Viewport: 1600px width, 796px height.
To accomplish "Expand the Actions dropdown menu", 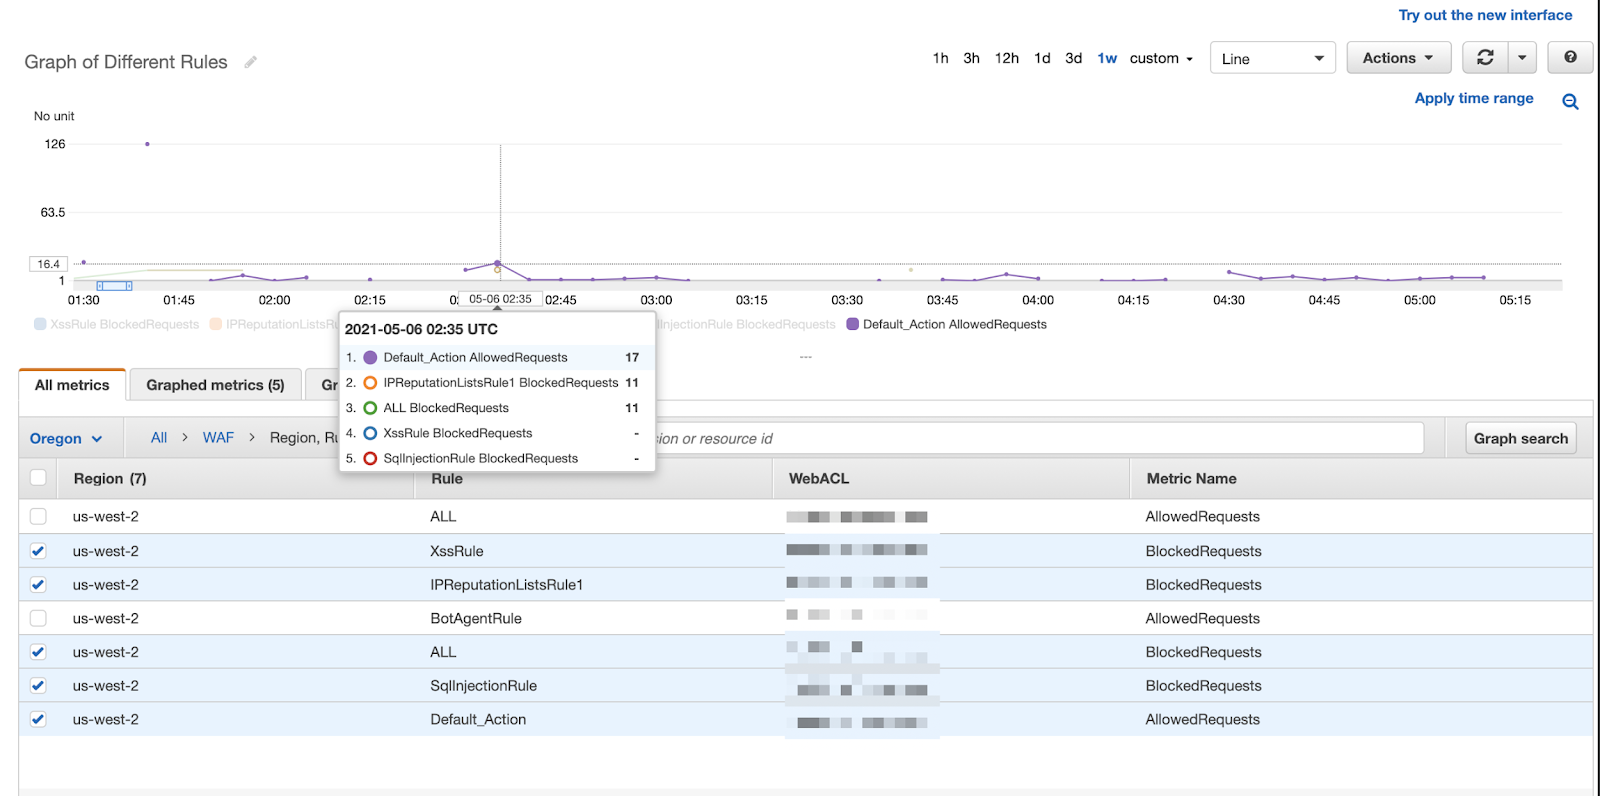I will coord(1398,58).
